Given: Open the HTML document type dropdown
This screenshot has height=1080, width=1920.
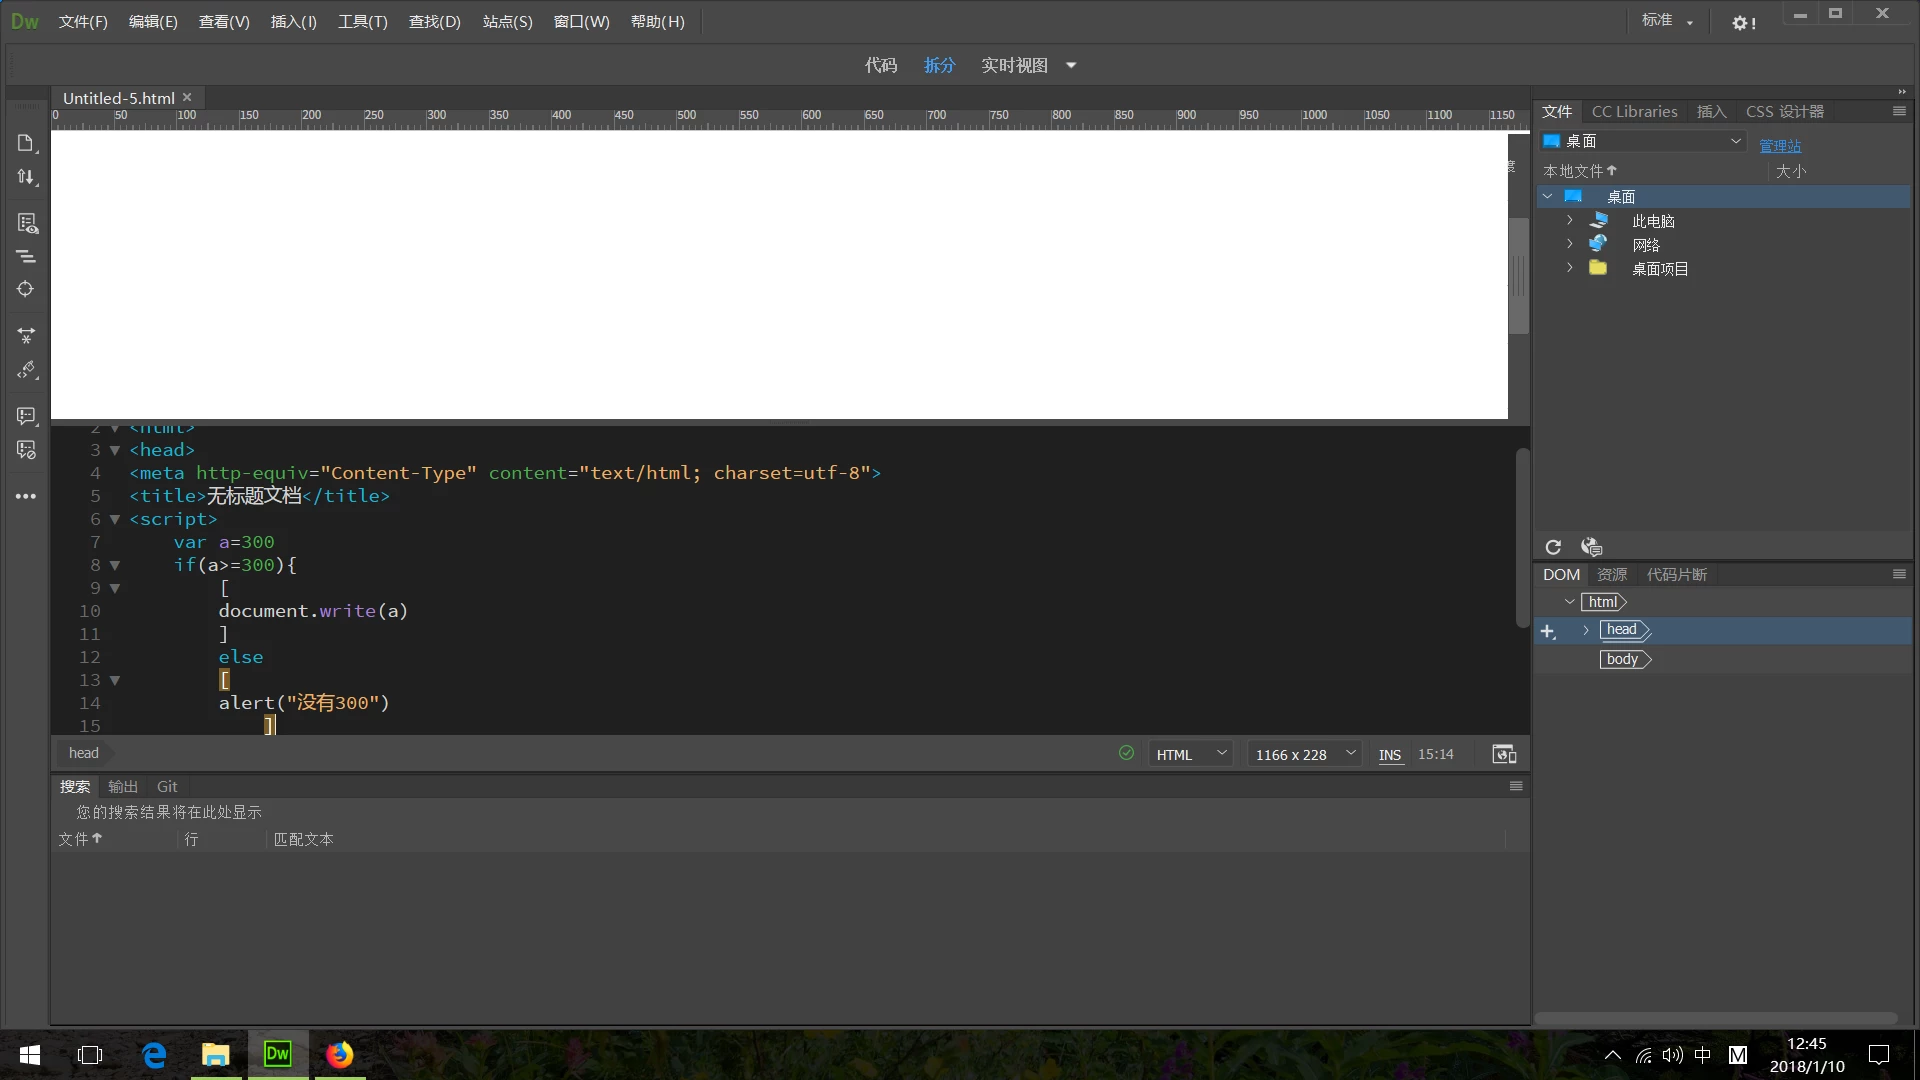Looking at the screenshot, I should click(x=1190, y=754).
